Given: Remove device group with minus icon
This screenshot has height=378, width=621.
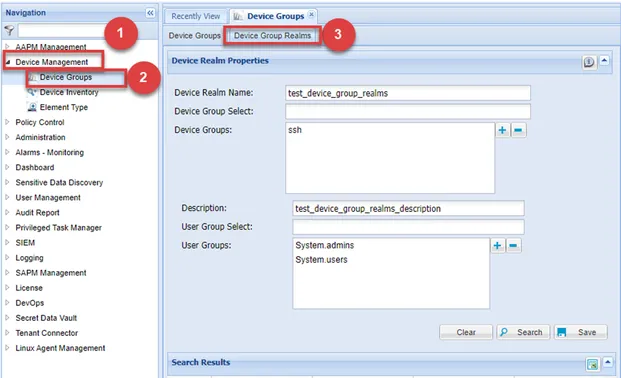Looking at the screenshot, I should [x=518, y=130].
